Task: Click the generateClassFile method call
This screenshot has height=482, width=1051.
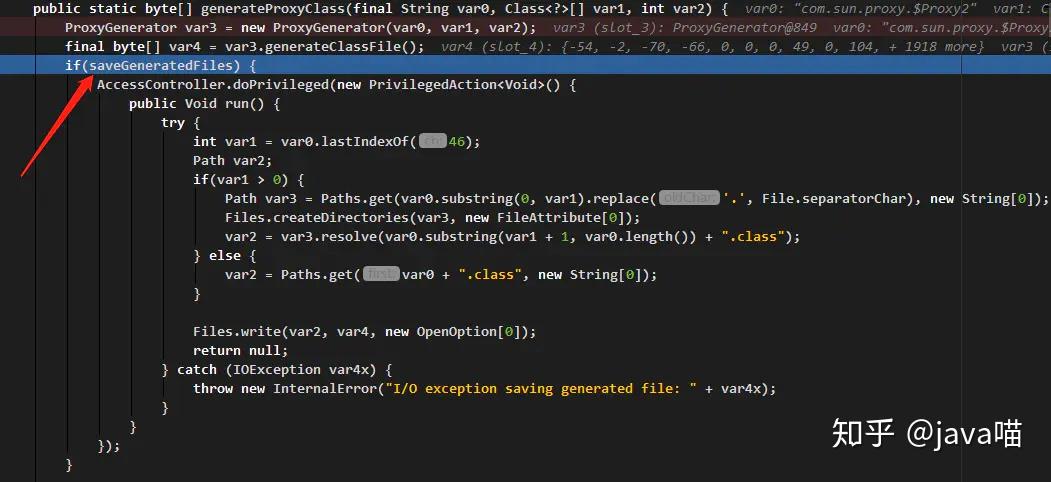Action: click(352, 46)
